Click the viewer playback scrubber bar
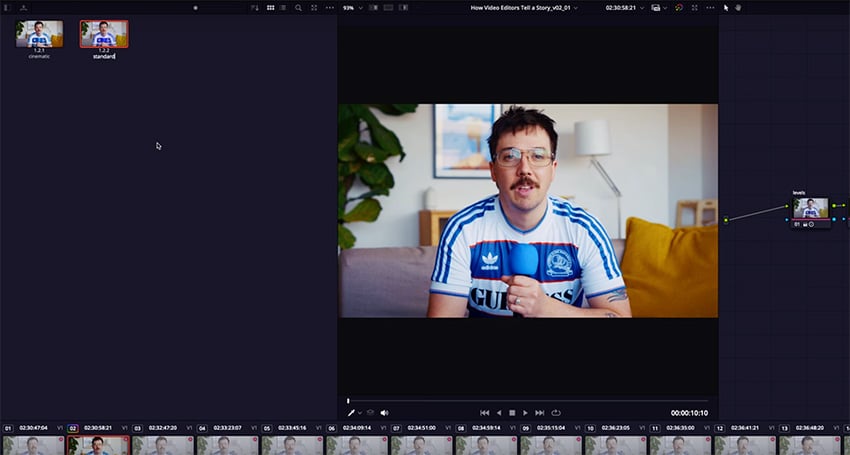The height and width of the screenshot is (455, 850). (527, 401)
